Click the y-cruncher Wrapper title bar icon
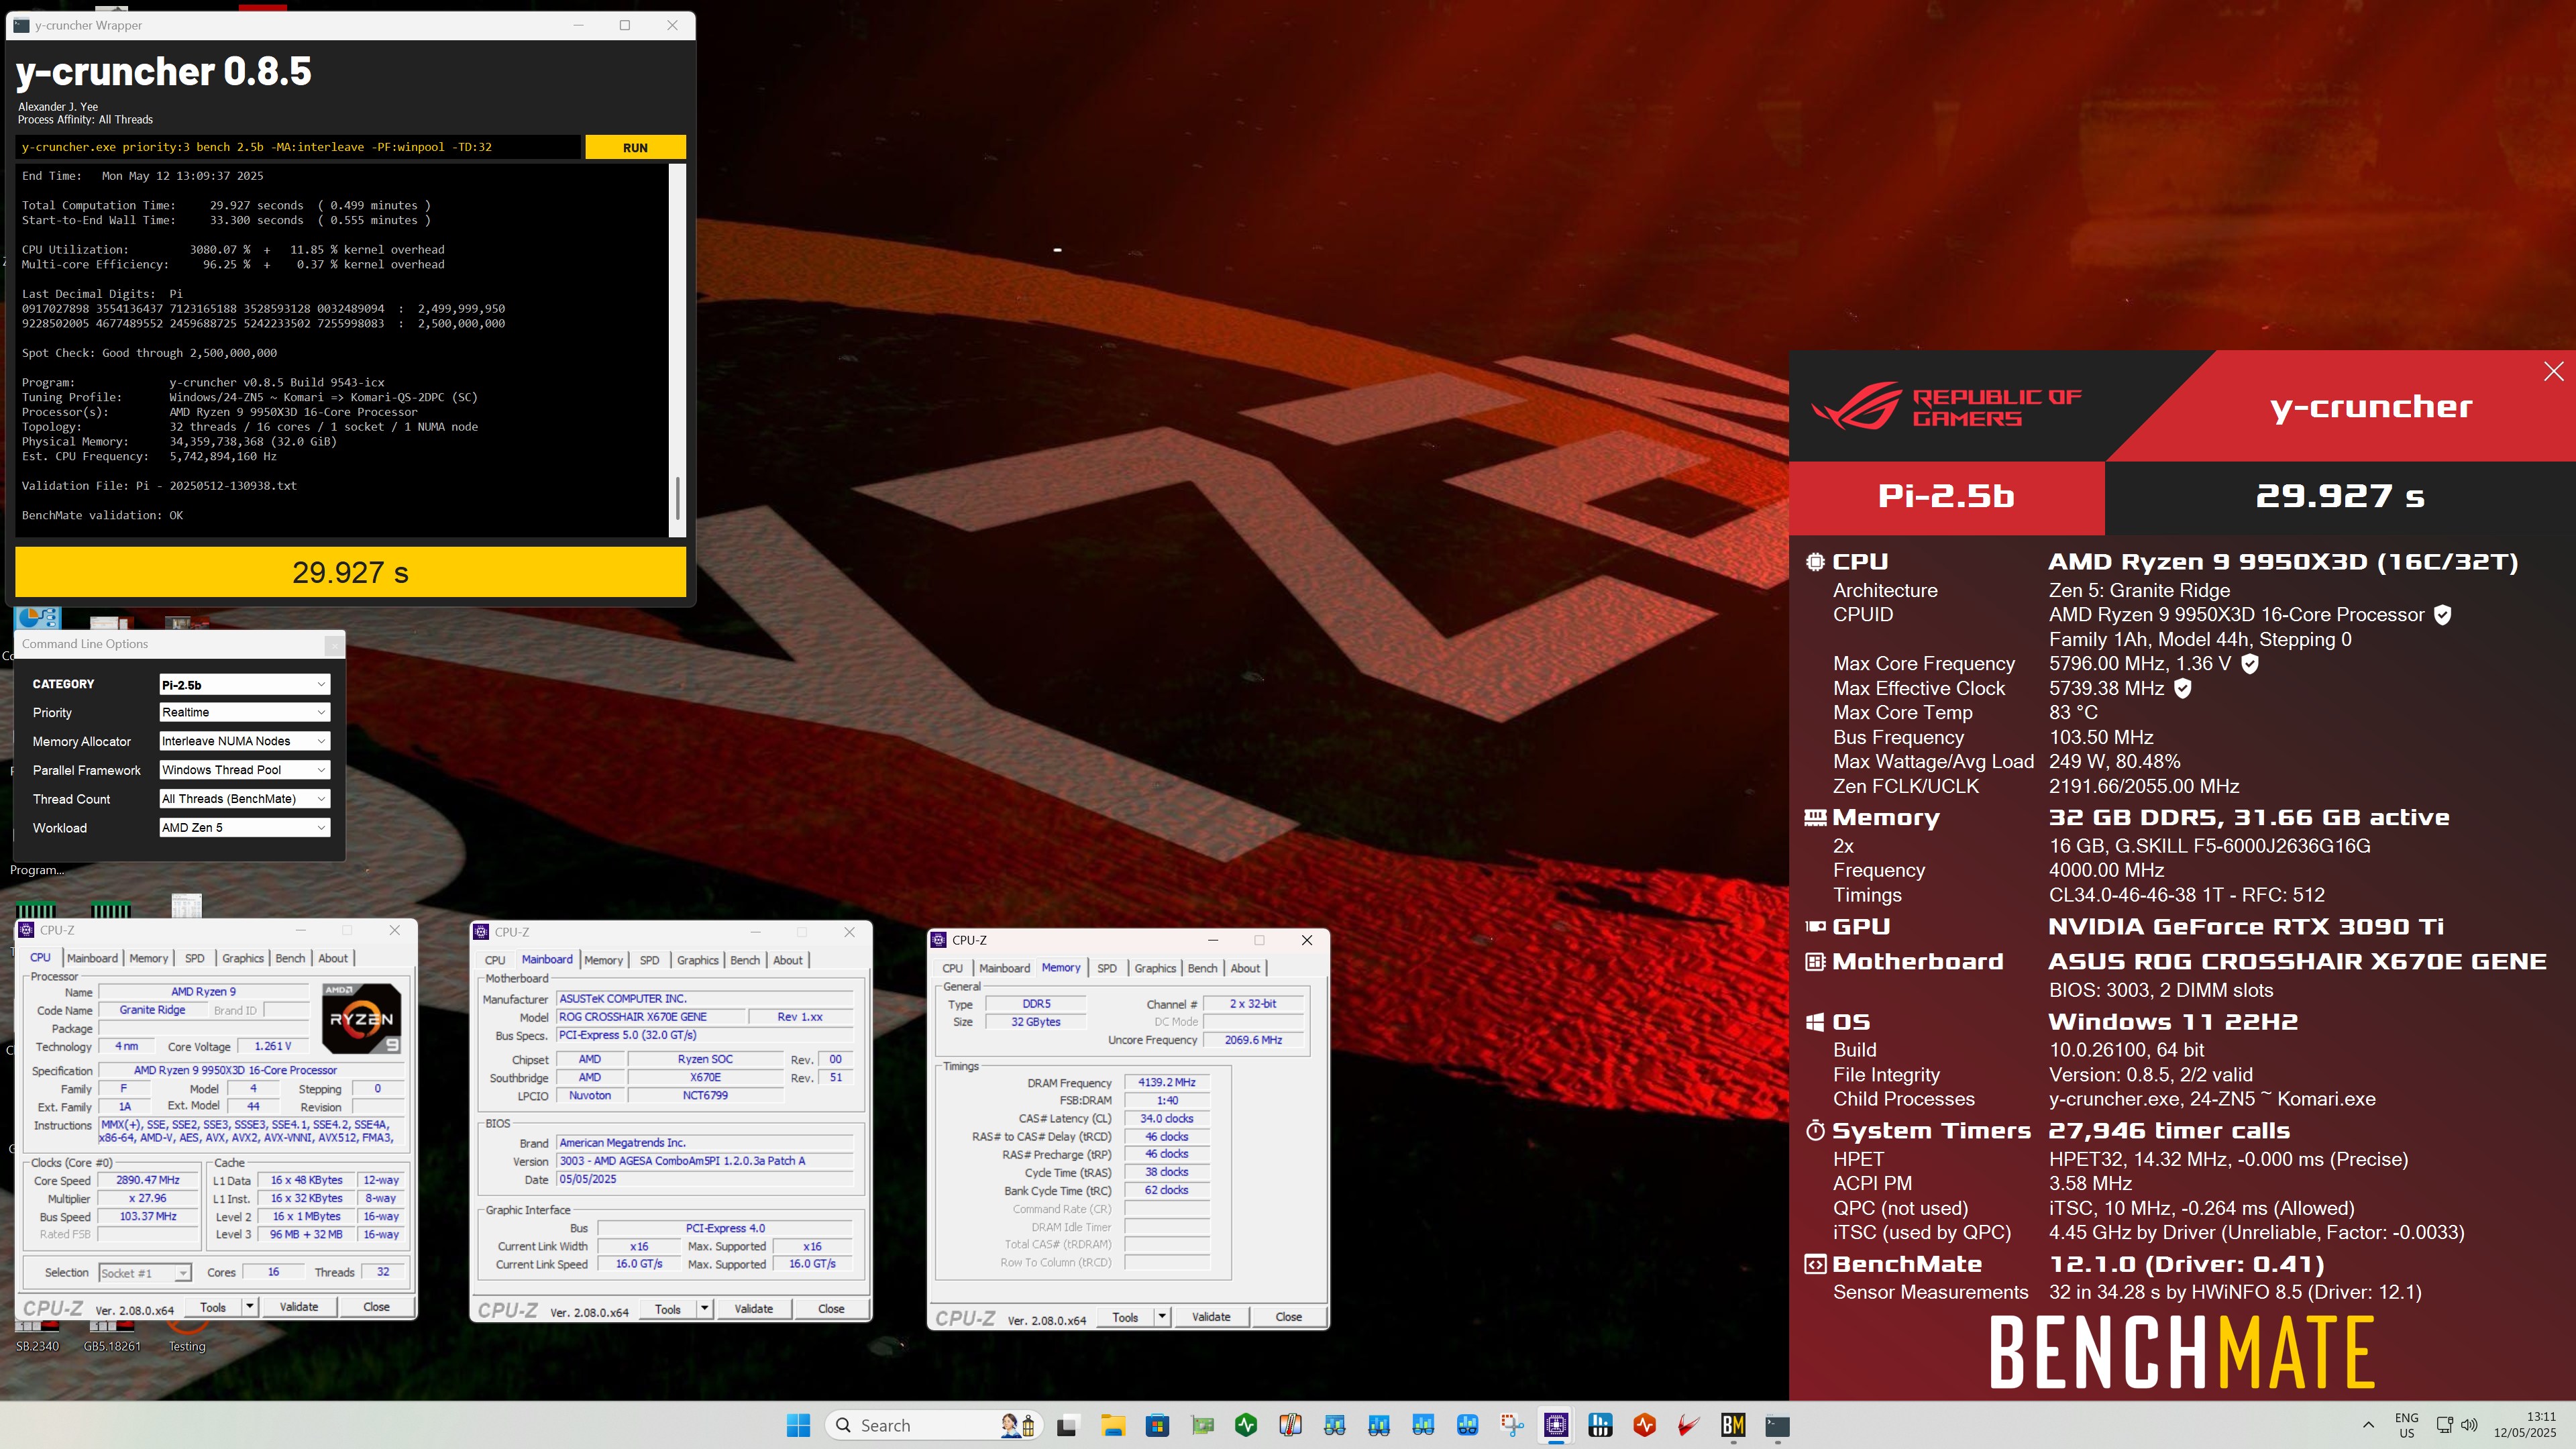This screenshot has height=1449, width=2576. [22, 25]
